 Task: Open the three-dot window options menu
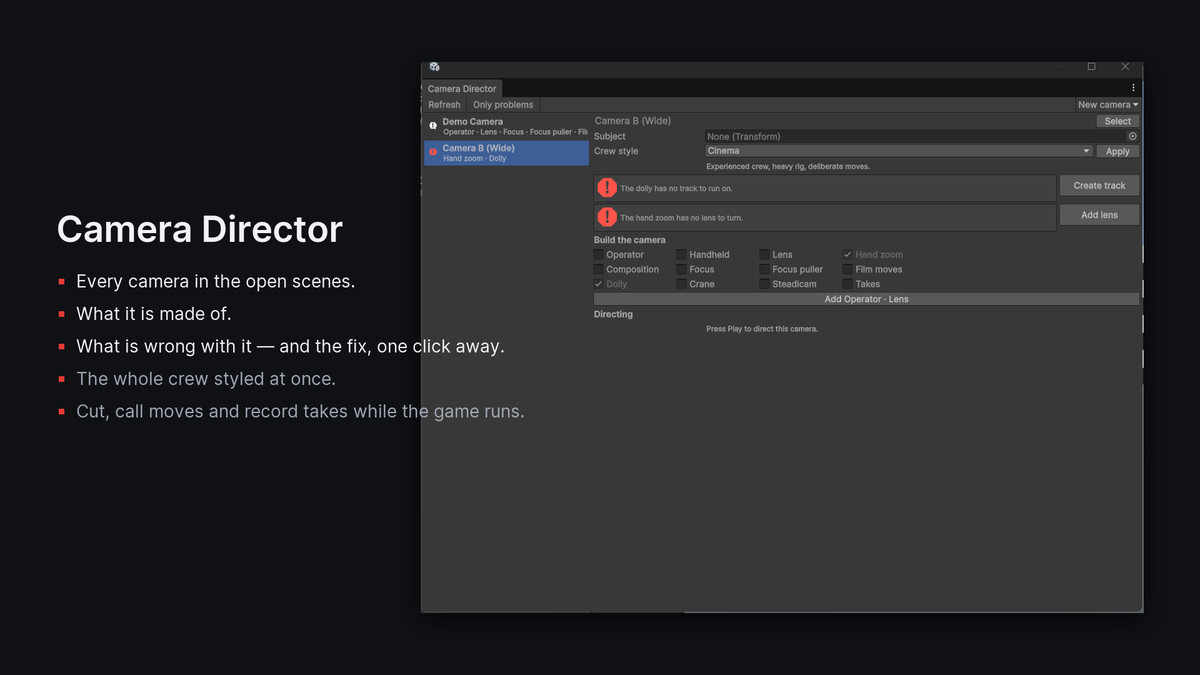[1133, 88]
